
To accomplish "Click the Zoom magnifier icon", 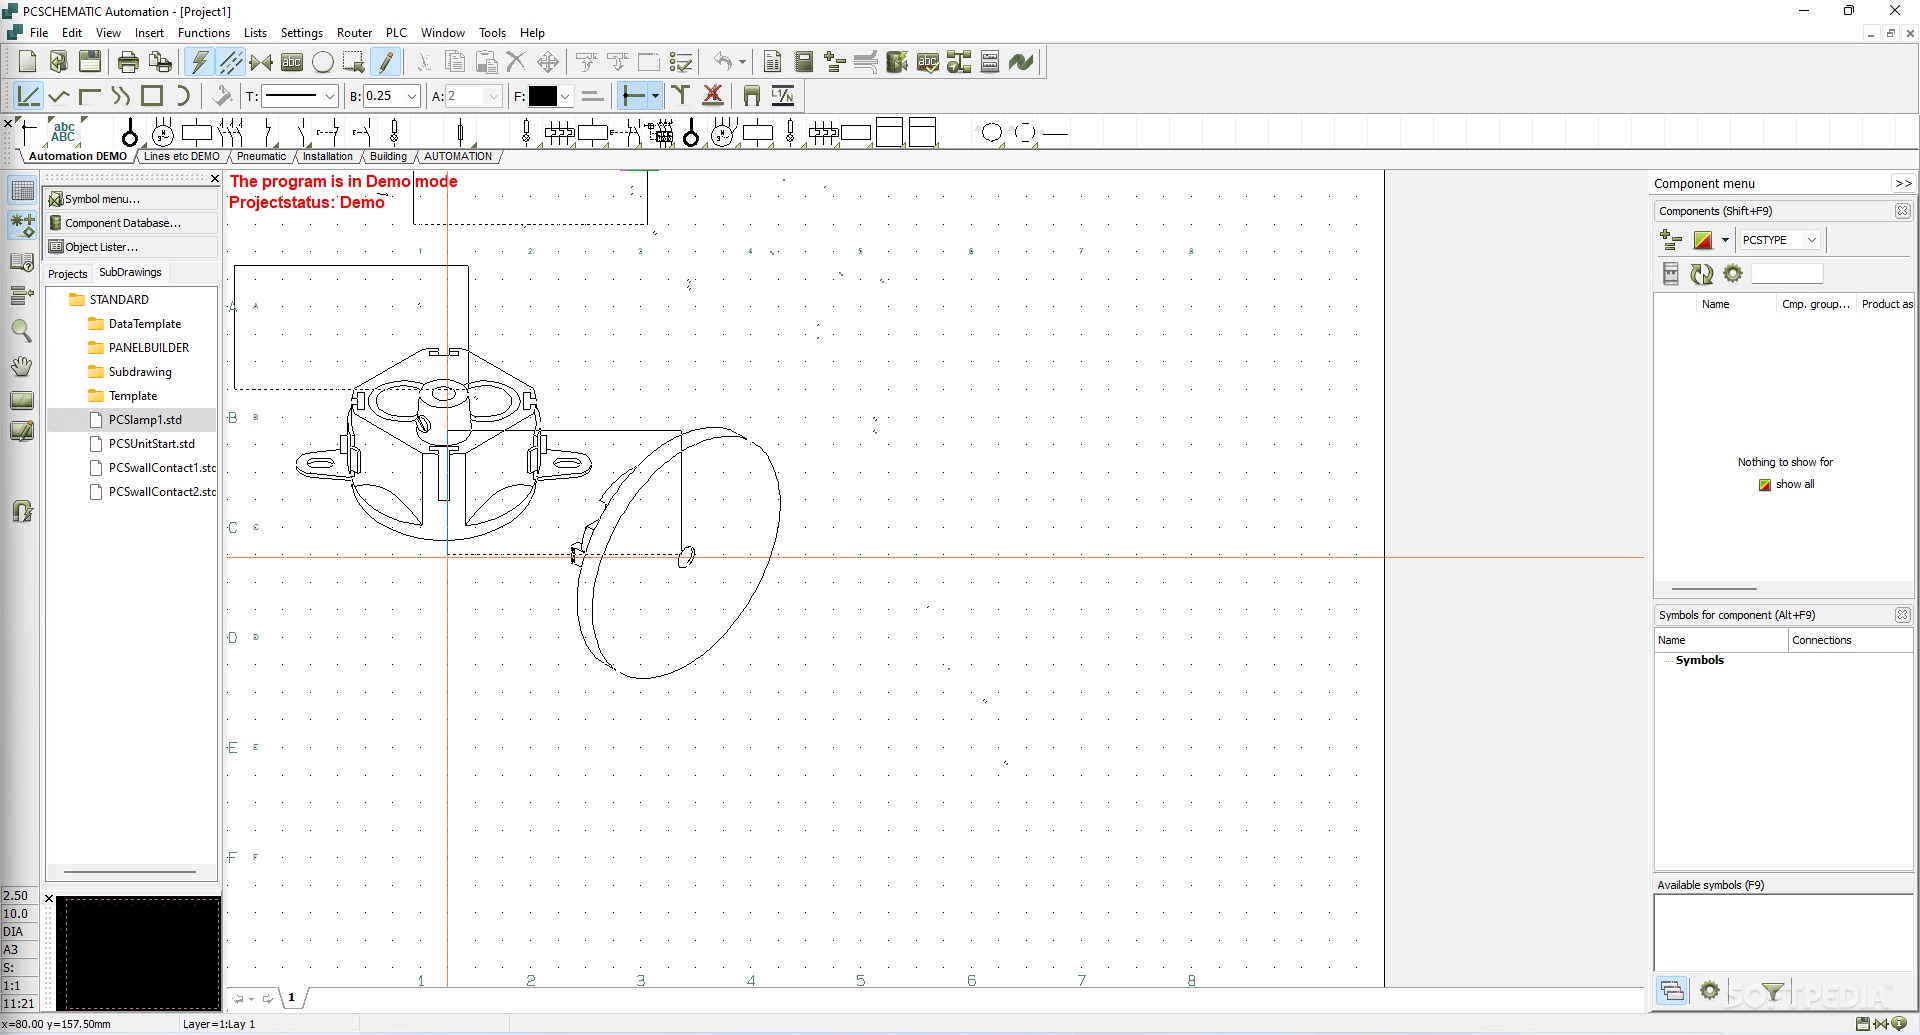I will tap(22, 330).
